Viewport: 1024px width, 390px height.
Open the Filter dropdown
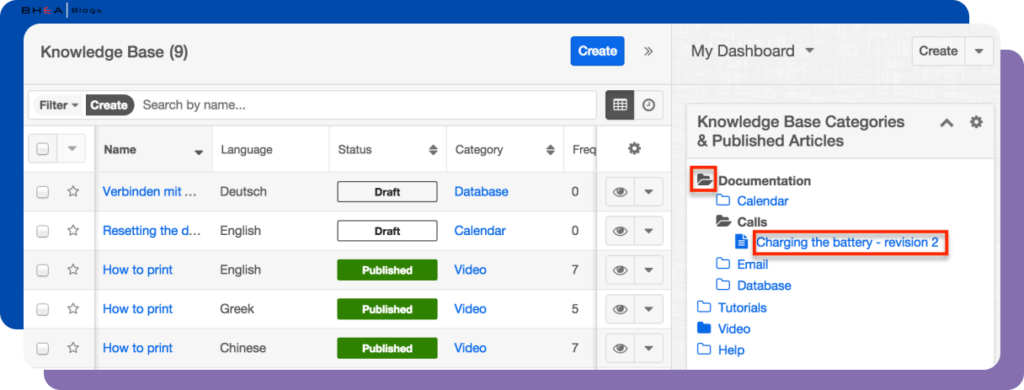(x=59, y=105)
